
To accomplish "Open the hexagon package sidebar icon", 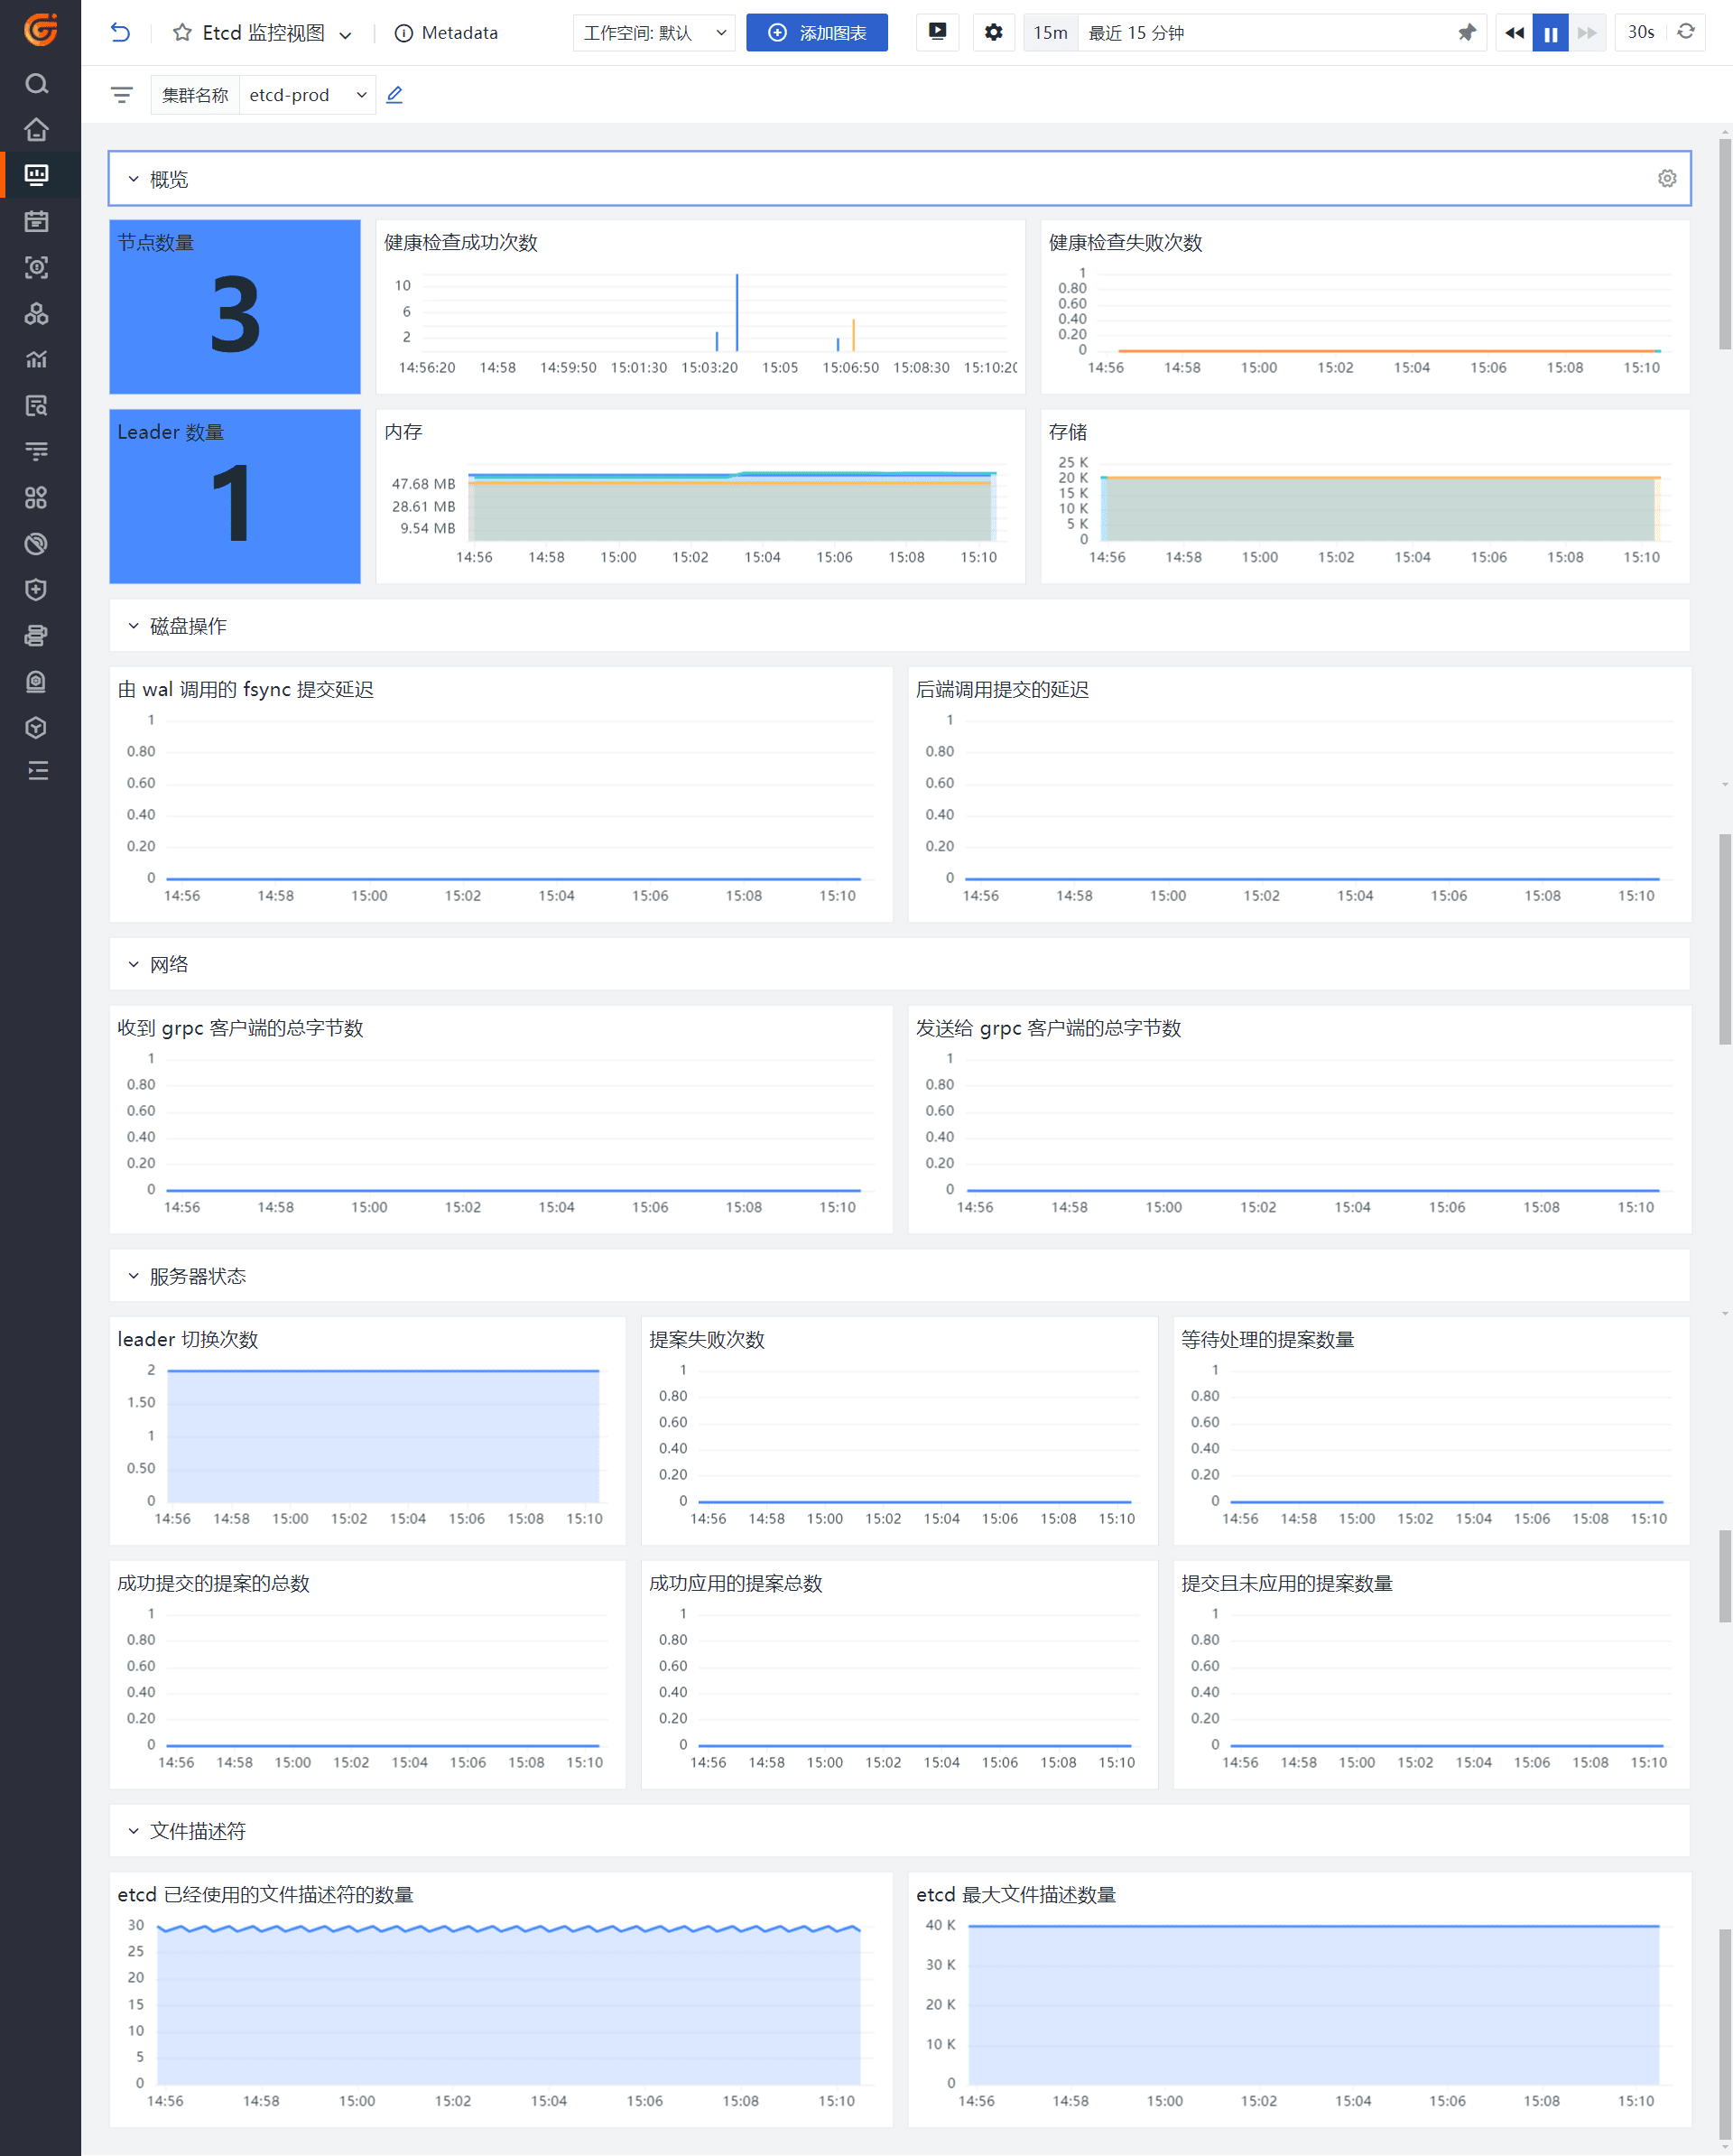I will point(37,728).
